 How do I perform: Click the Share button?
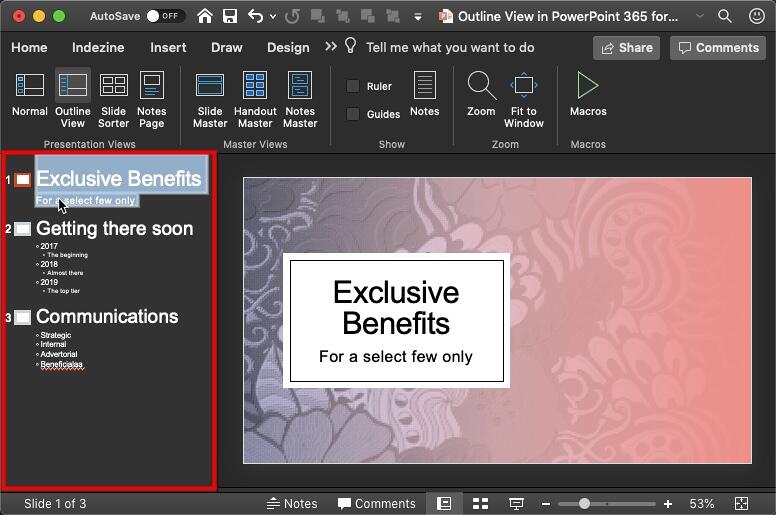coord(627,48)
